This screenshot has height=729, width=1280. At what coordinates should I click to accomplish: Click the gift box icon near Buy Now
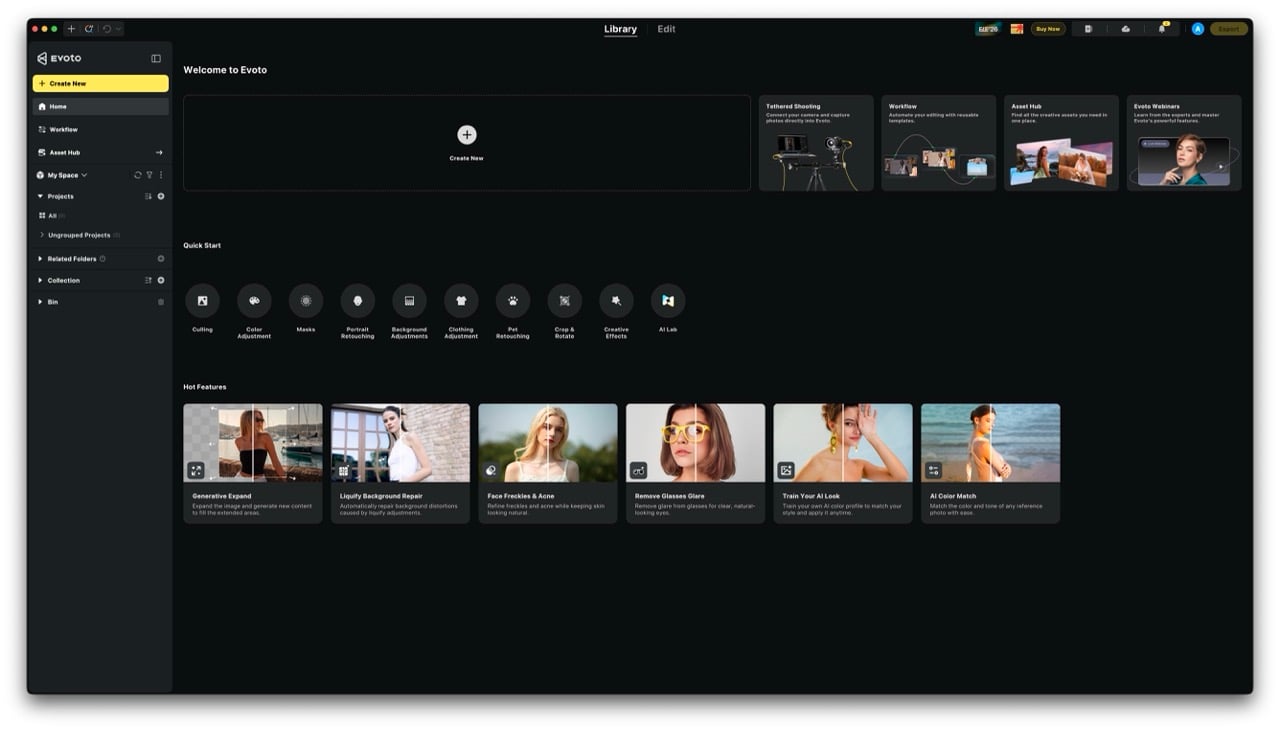click(1017, 29)
